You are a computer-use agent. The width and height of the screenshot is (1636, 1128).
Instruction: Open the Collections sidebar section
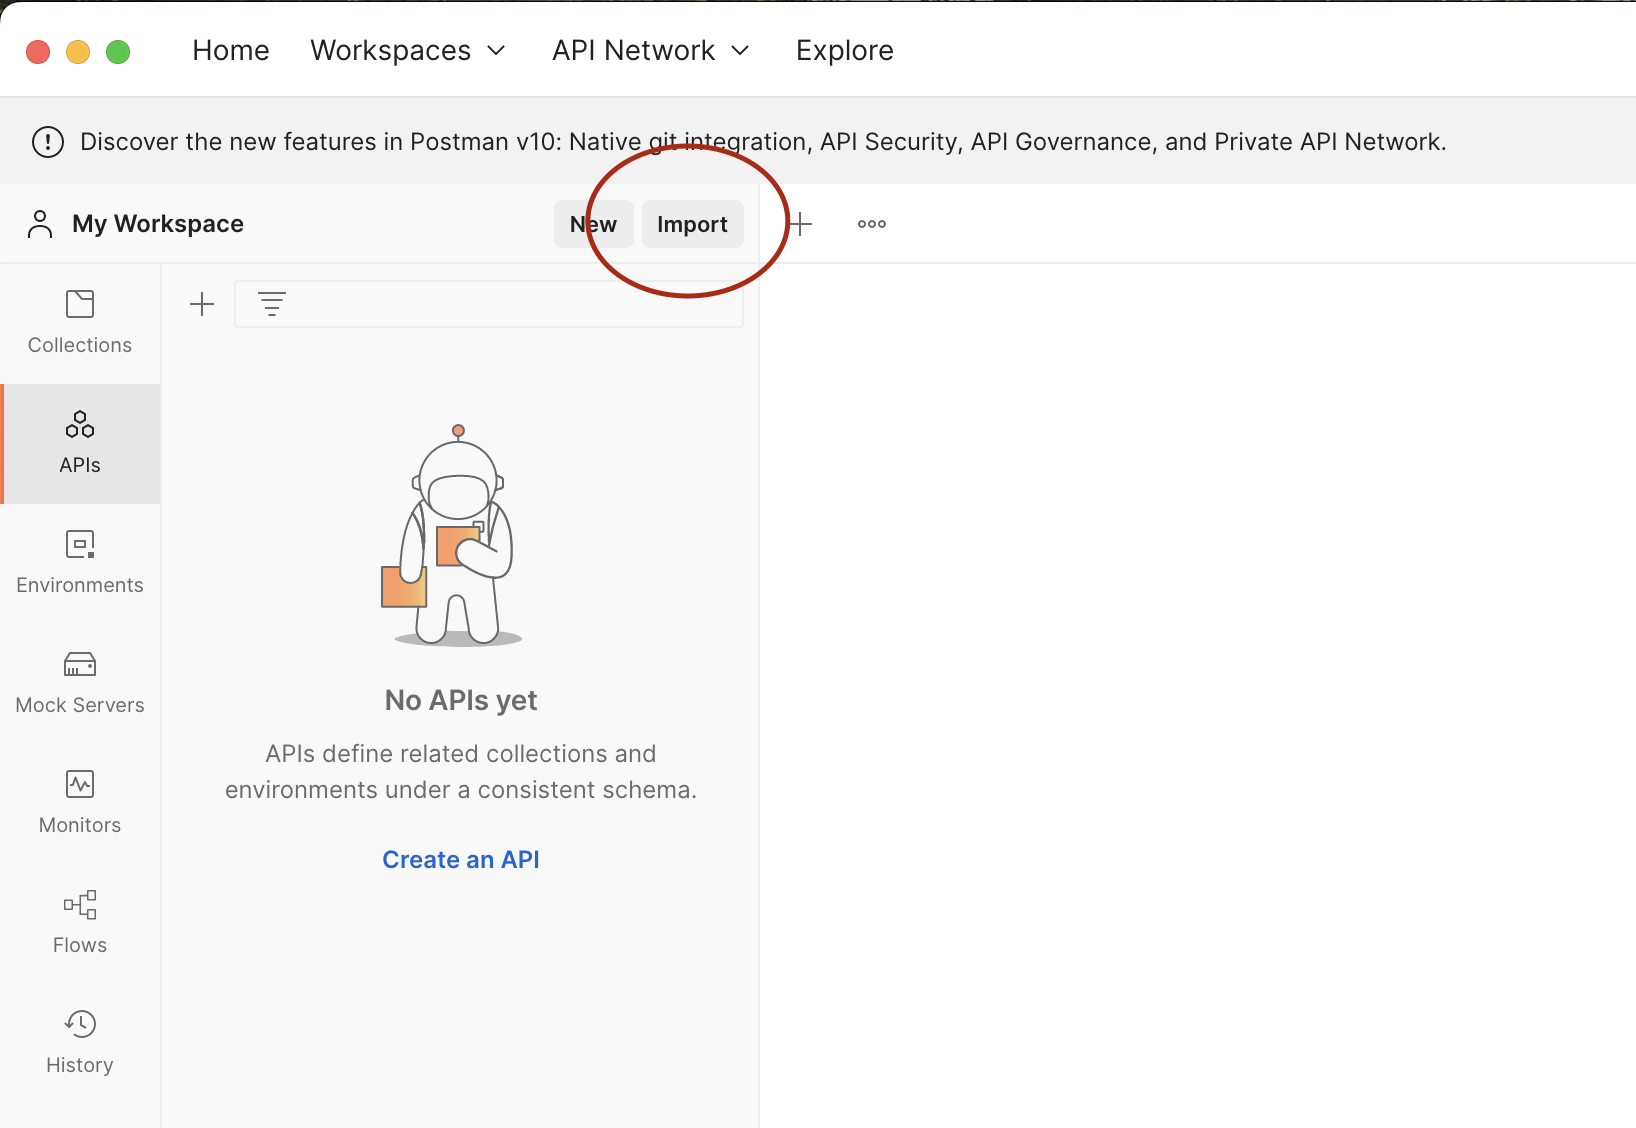point(80,323)
